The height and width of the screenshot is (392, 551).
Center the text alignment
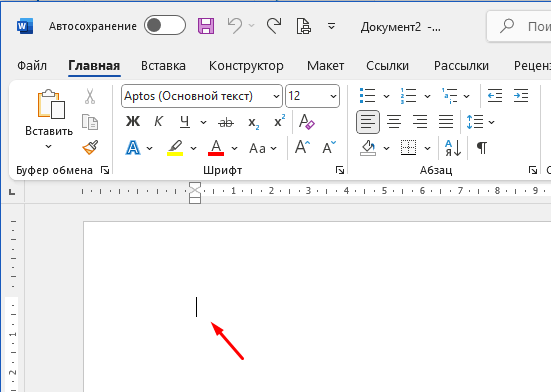tap(394, 122)
